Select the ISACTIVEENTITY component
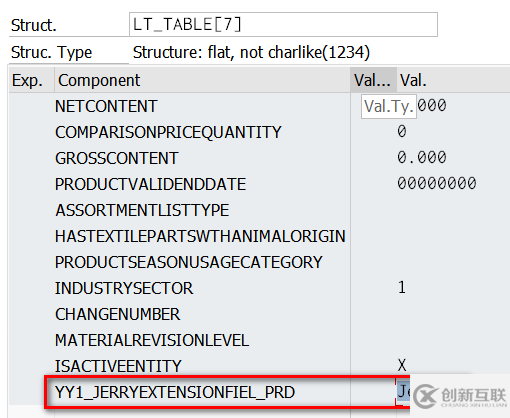This screenshot has width=510, height=418. pyautogui.click(x=118, y=366)
